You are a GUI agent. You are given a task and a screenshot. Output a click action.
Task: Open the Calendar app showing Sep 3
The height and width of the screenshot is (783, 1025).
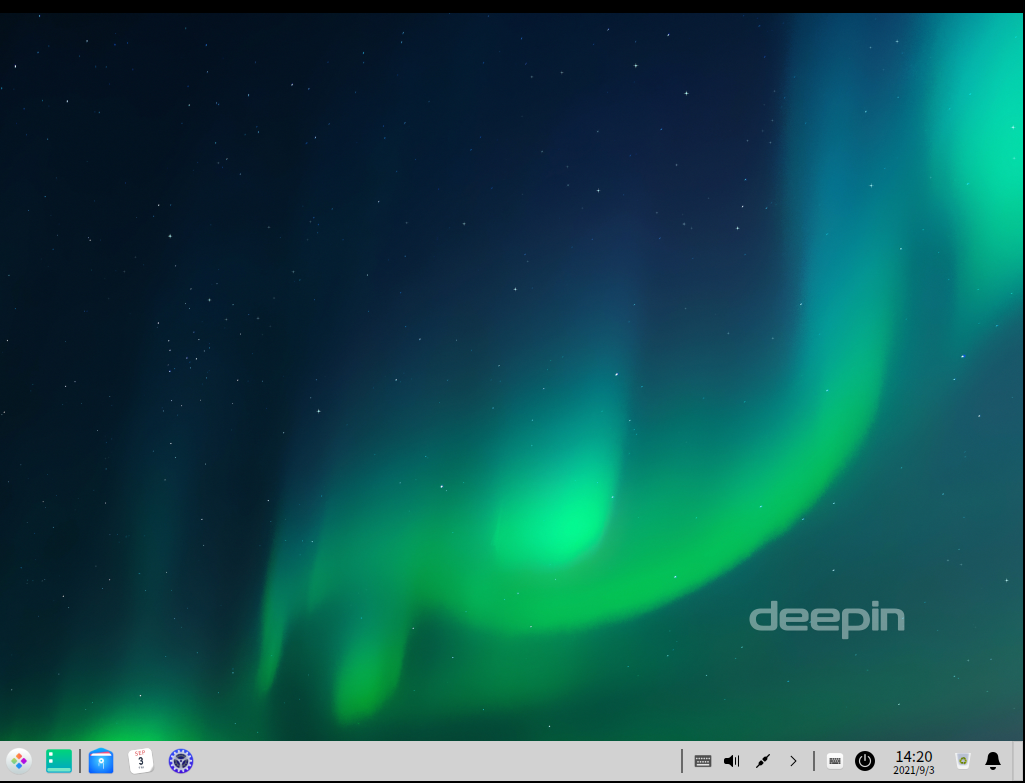[141, 761]
